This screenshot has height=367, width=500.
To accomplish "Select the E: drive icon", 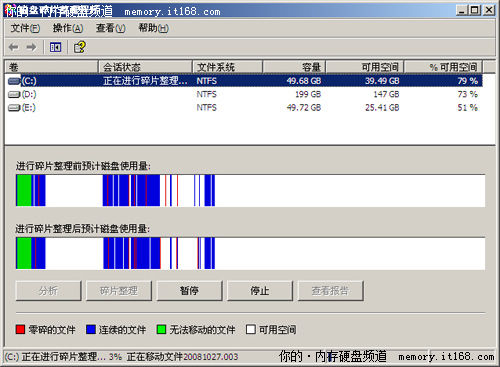I will (14, 108).
